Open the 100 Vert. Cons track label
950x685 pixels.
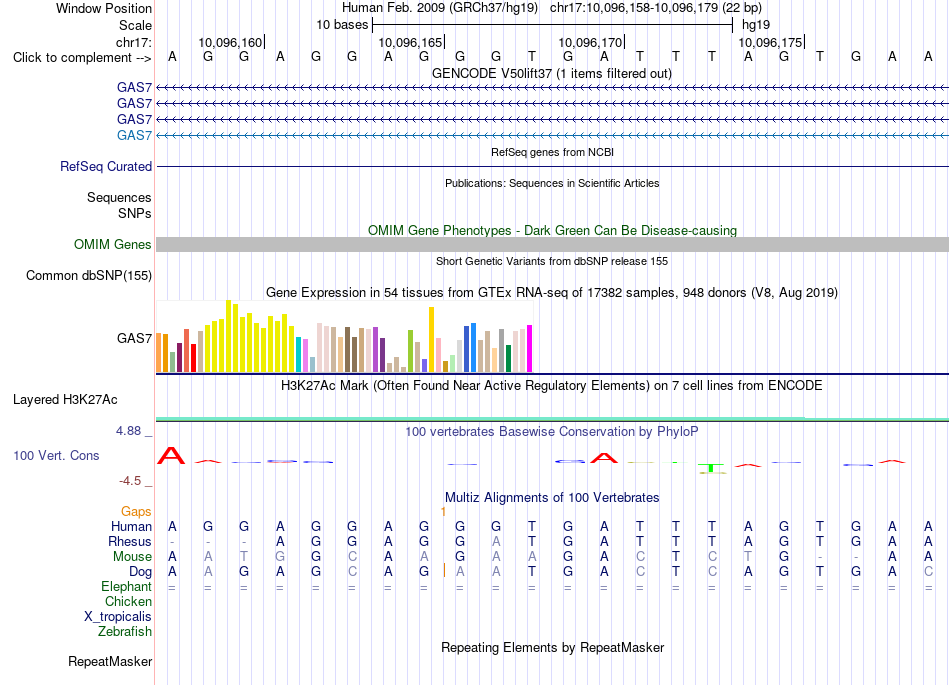point(56,455)
